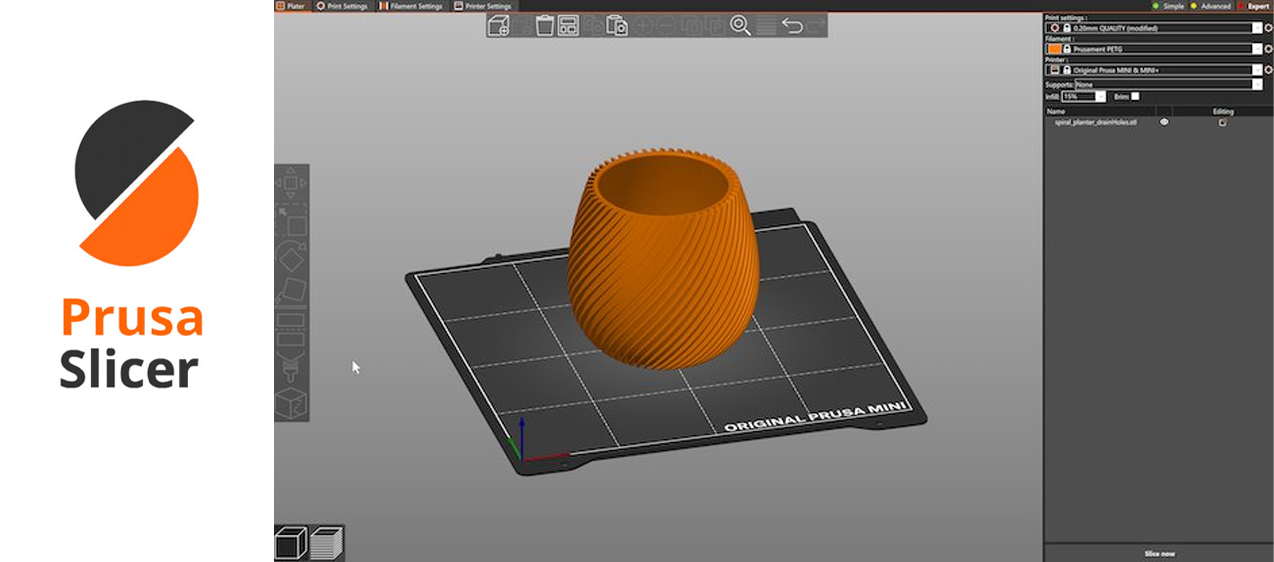Switch to the Print Settings tab
Screen dimensions: 1274x562
[342, 6]
